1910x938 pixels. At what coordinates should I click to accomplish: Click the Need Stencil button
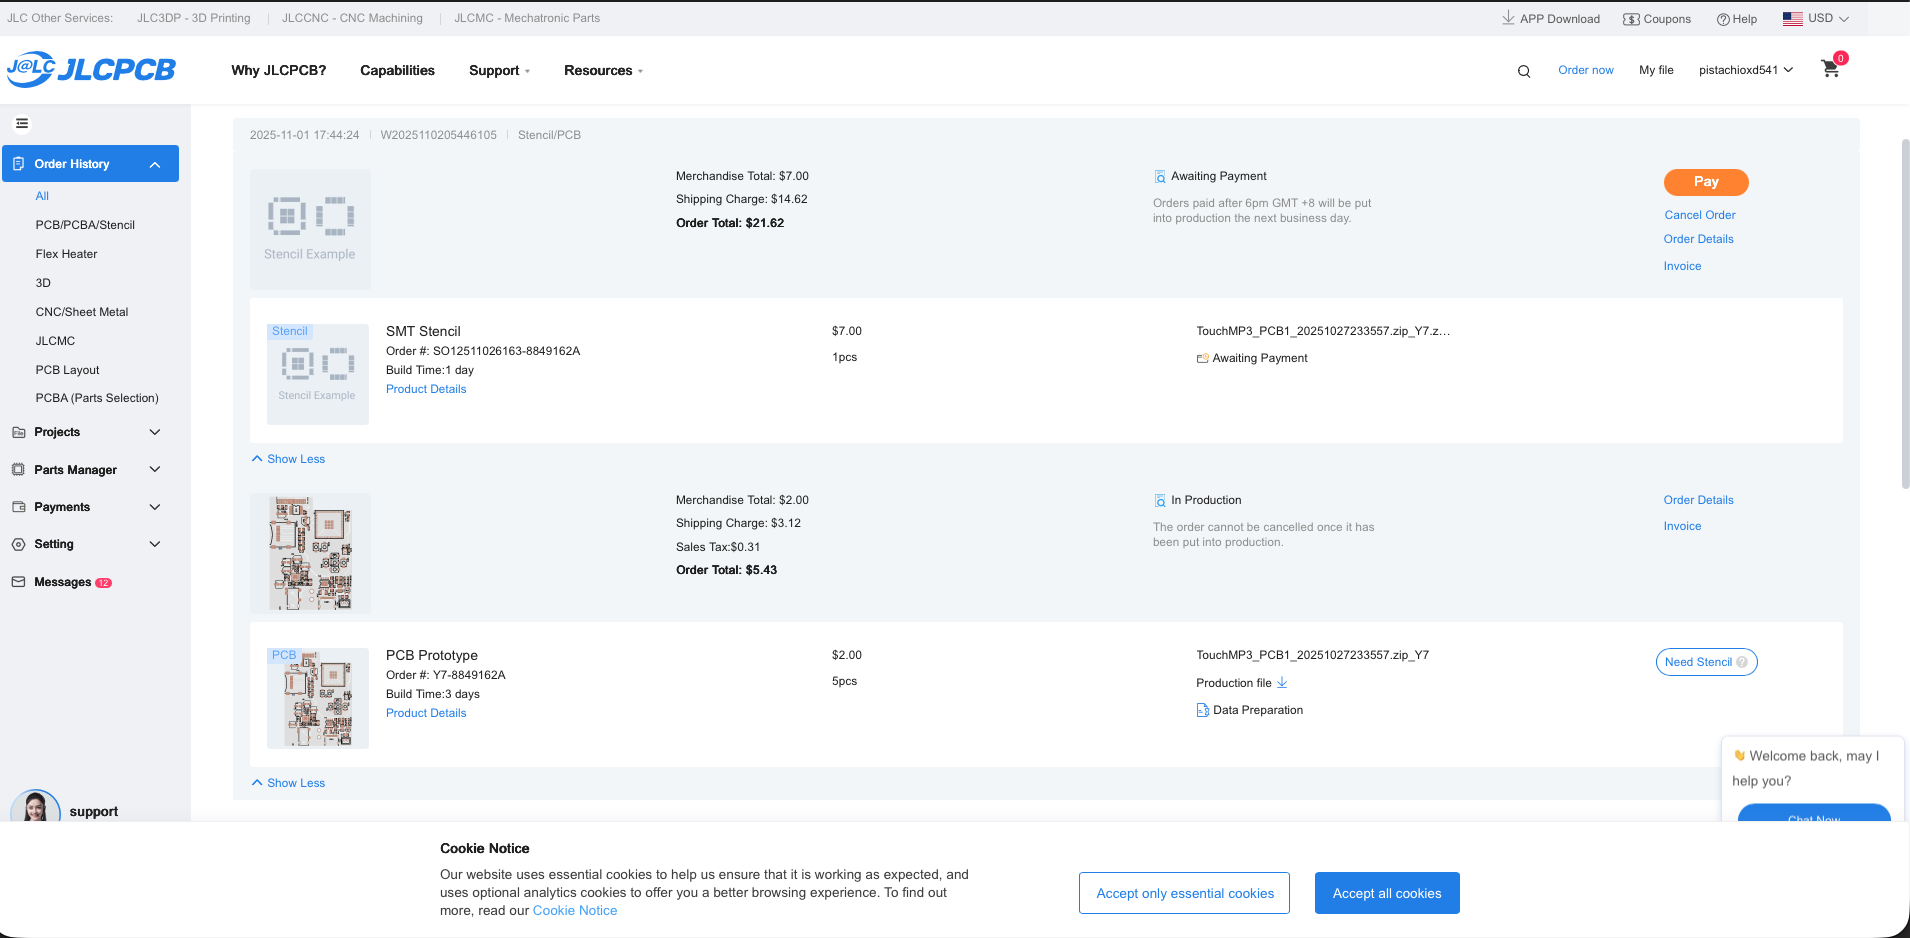click(x=1706, y=662)
